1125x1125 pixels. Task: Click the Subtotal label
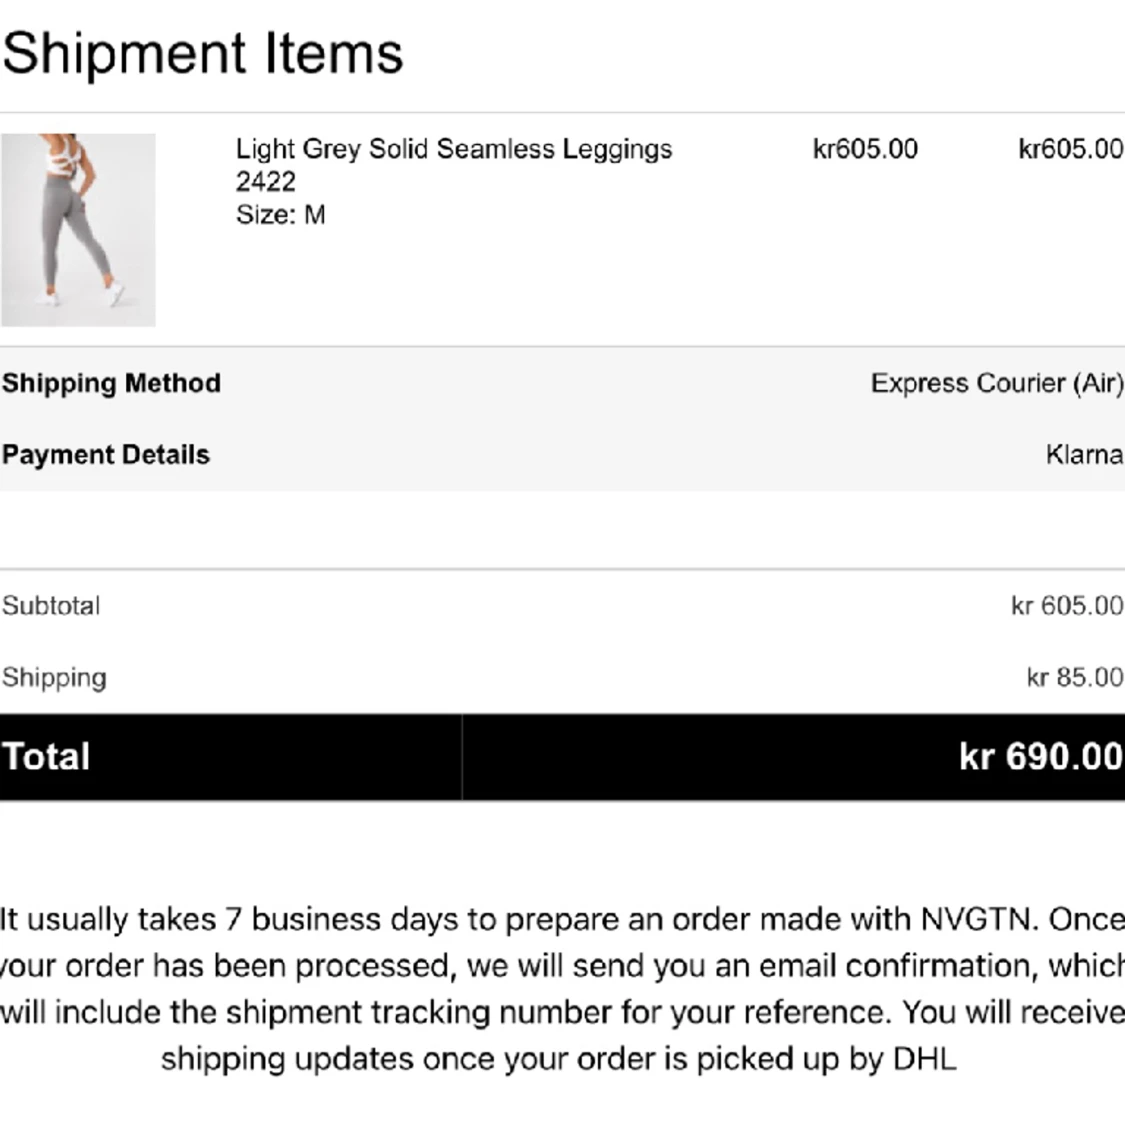tap(51, 606)
